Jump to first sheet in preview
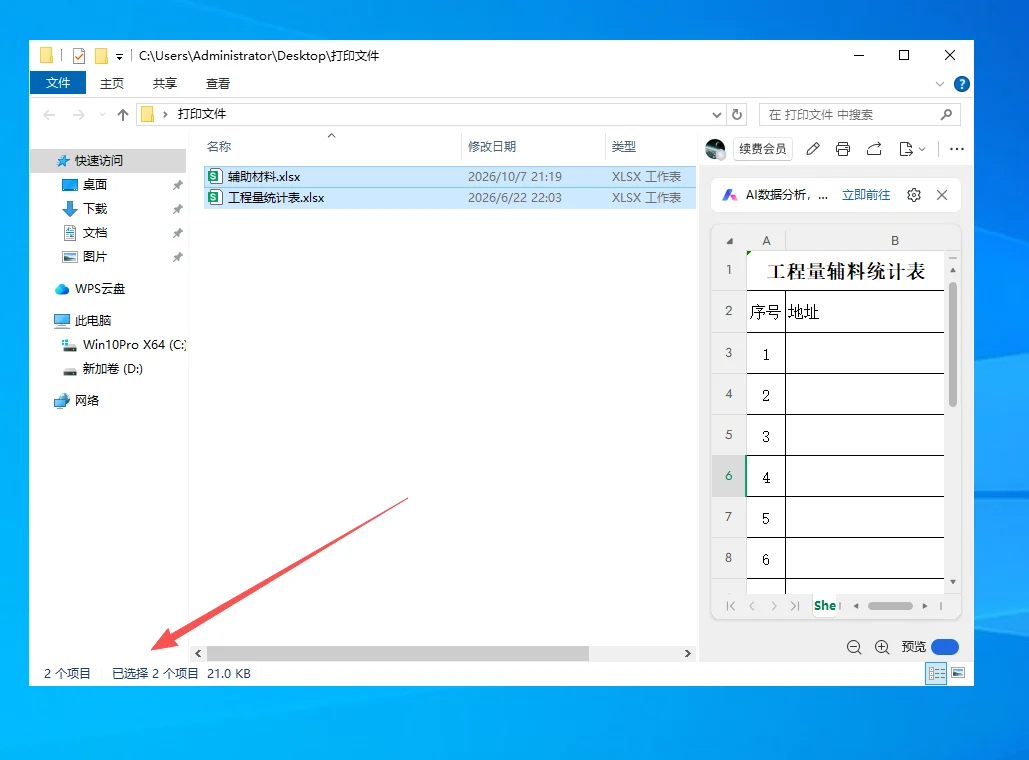This screenshot has height=760, width=1029. (730, 606)
